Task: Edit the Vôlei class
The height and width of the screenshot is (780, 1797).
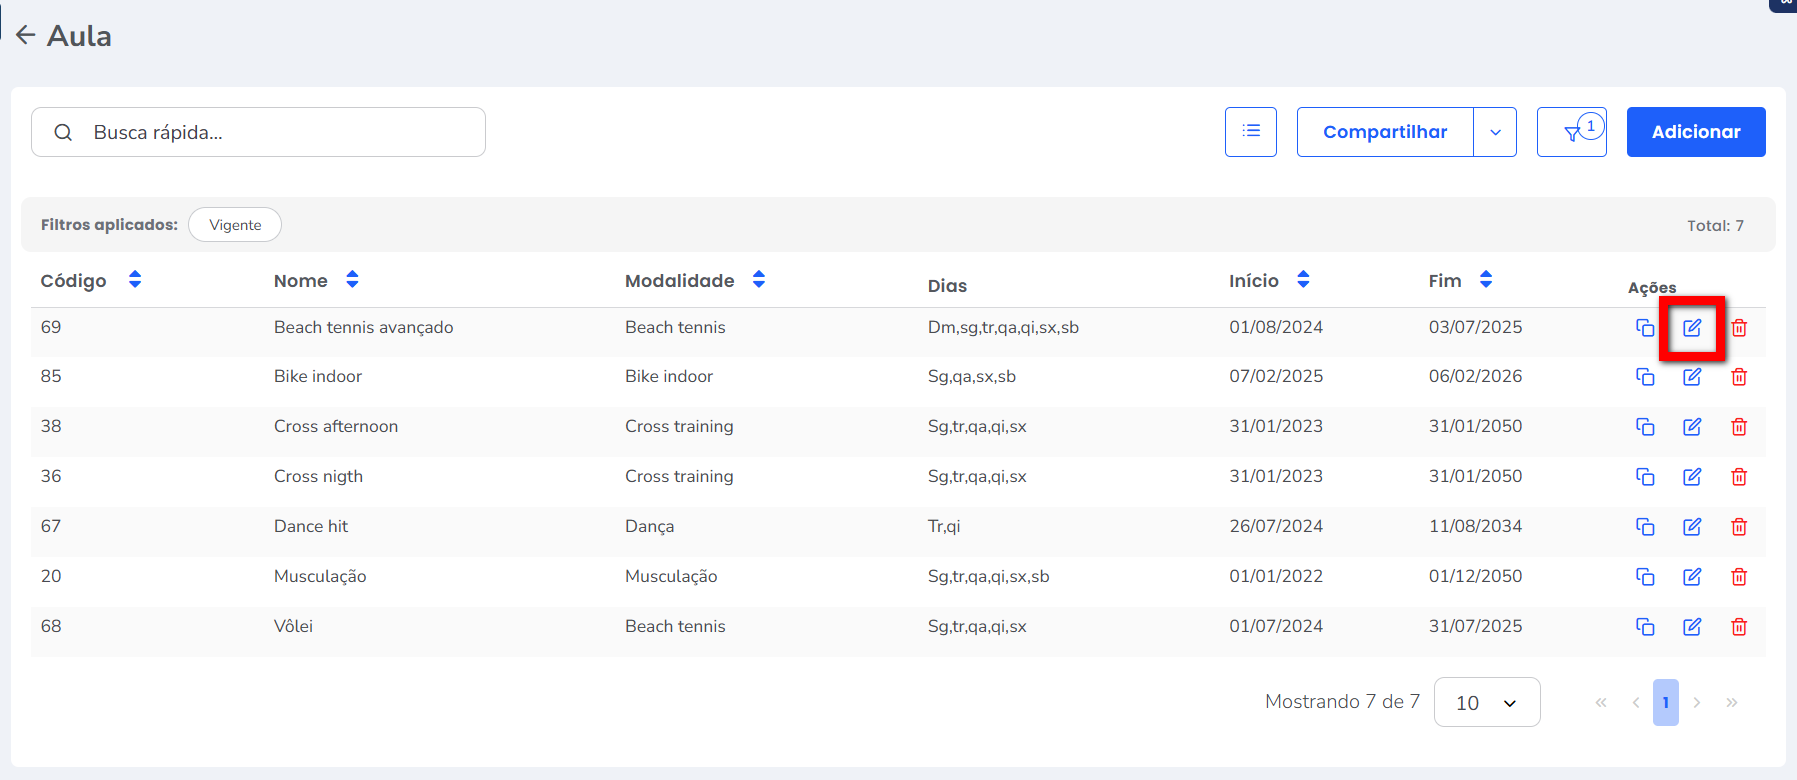Action: point(1692,627)
